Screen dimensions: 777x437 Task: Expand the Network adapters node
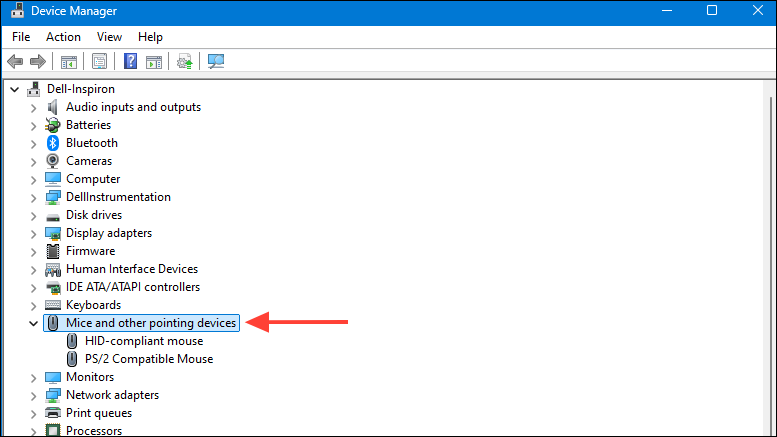click(x=33, y=395)
